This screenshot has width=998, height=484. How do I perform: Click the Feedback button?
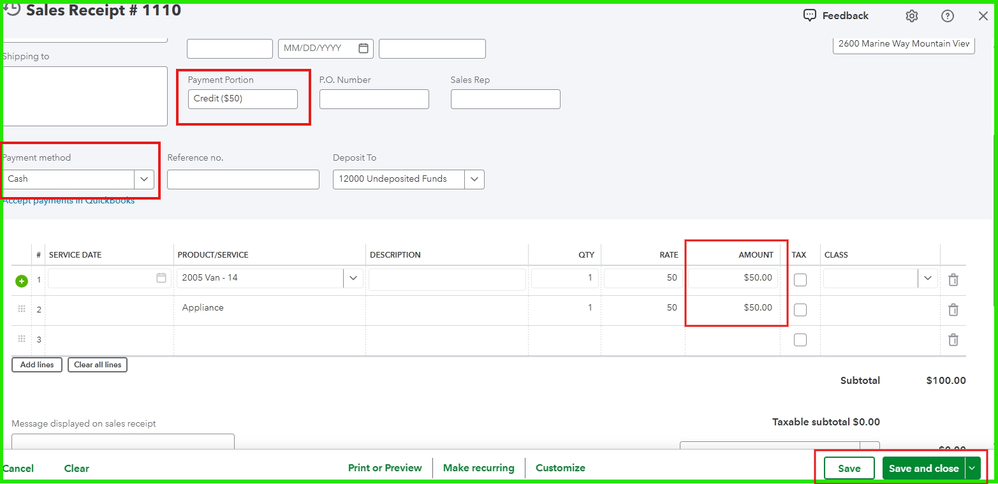(836, 15)
